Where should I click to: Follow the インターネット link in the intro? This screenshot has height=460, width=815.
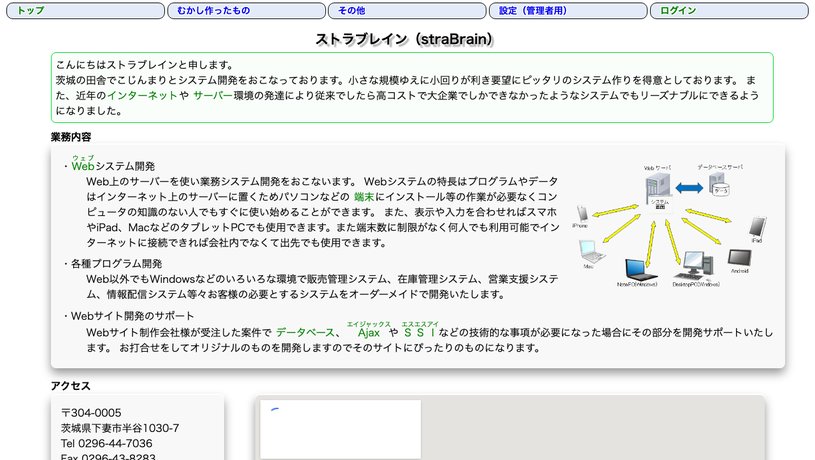[142, 96]
